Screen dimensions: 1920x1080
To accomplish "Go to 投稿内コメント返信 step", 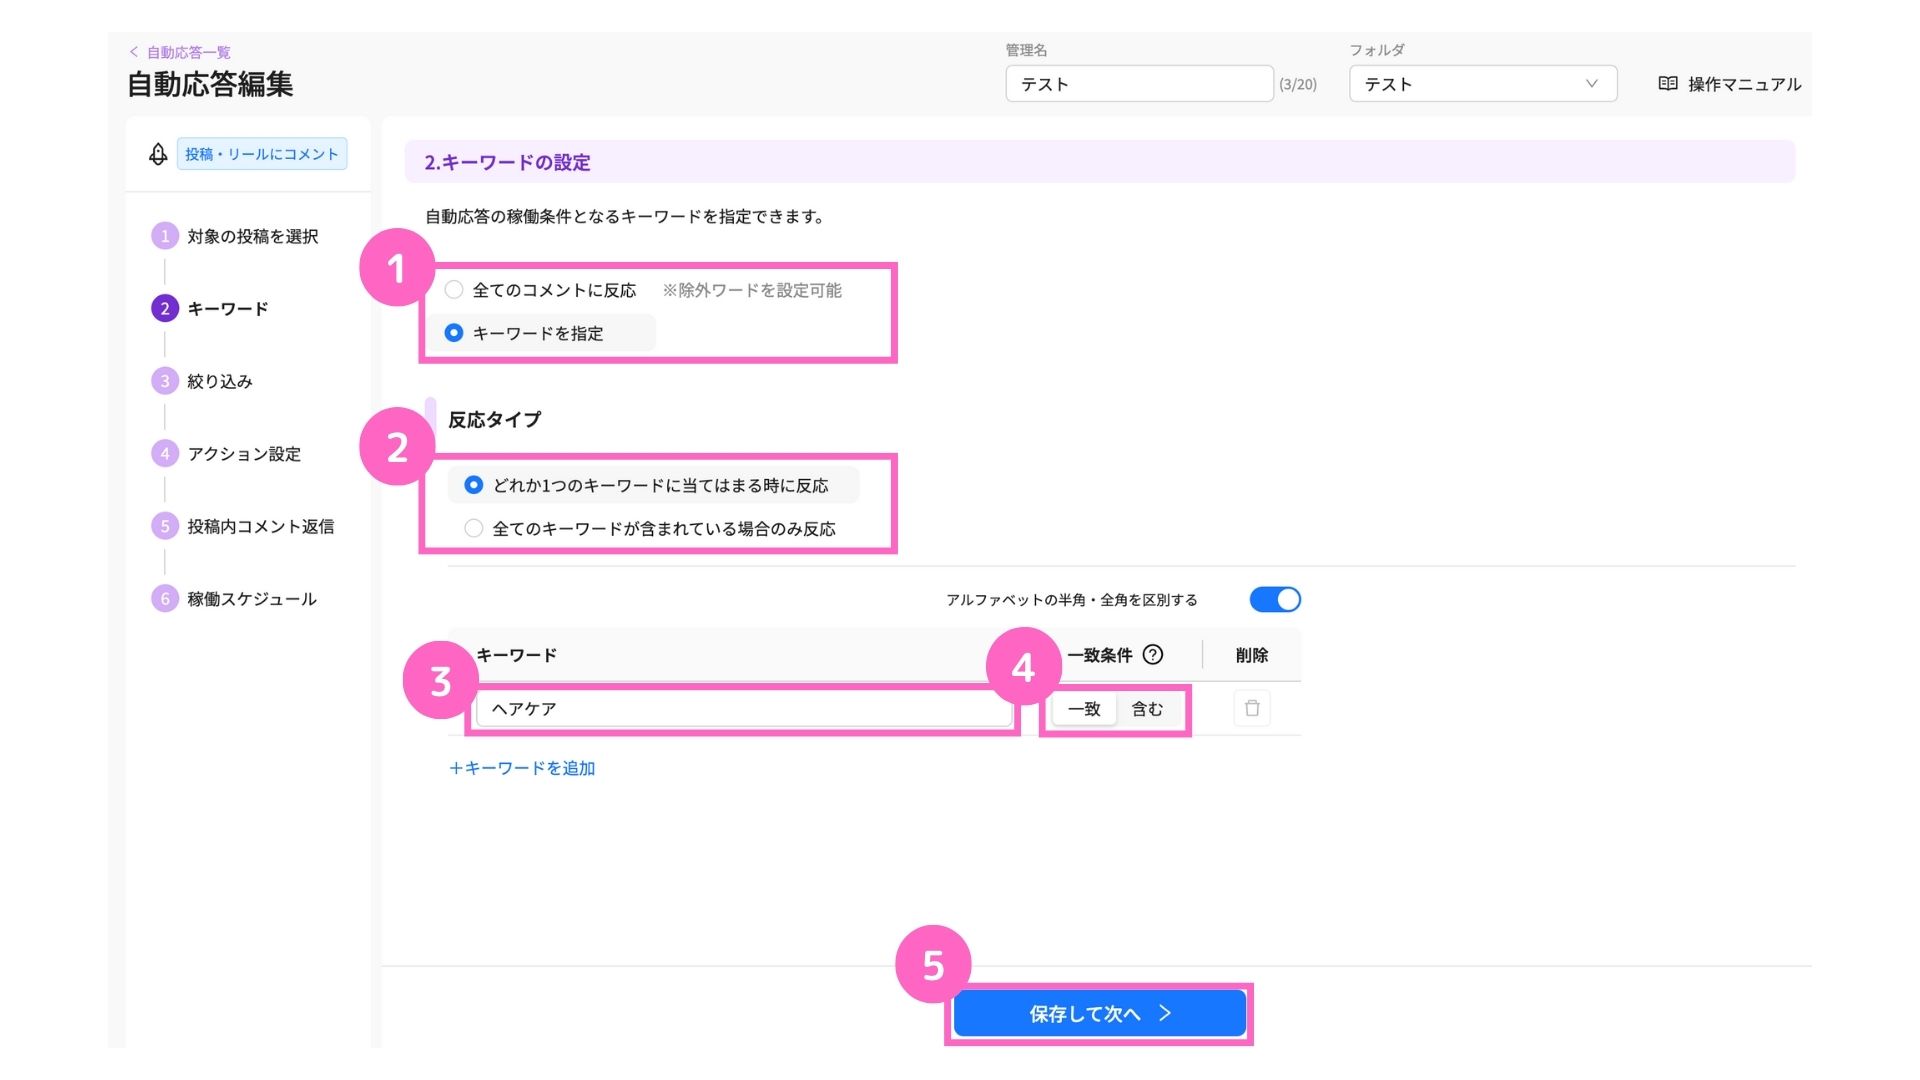I will coord(261,526).
